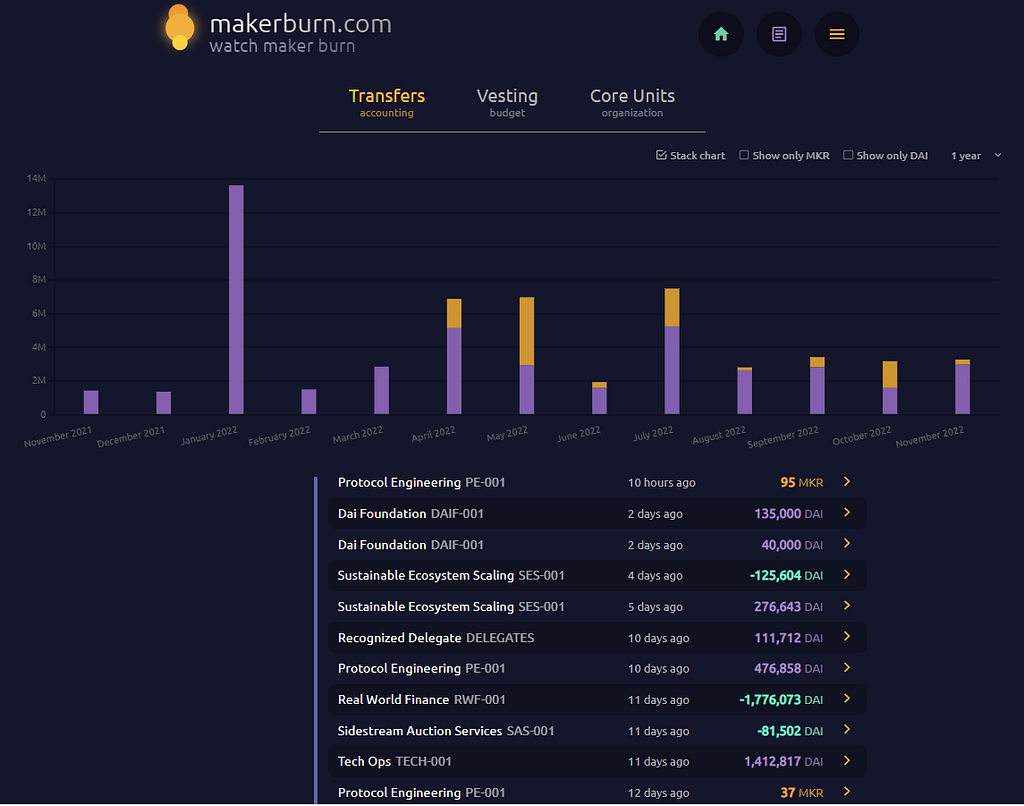The width and height of the screenshot is (1024, 806).
Task: Open arrow for Real World Finance transfer
Action: click(x=847, y=699)
